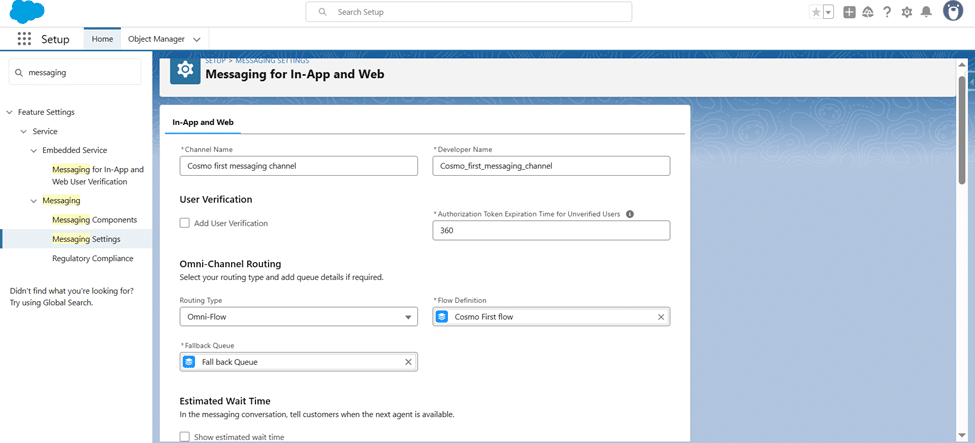Click the Messaging Settings gear page icon

tap(185, 70)
